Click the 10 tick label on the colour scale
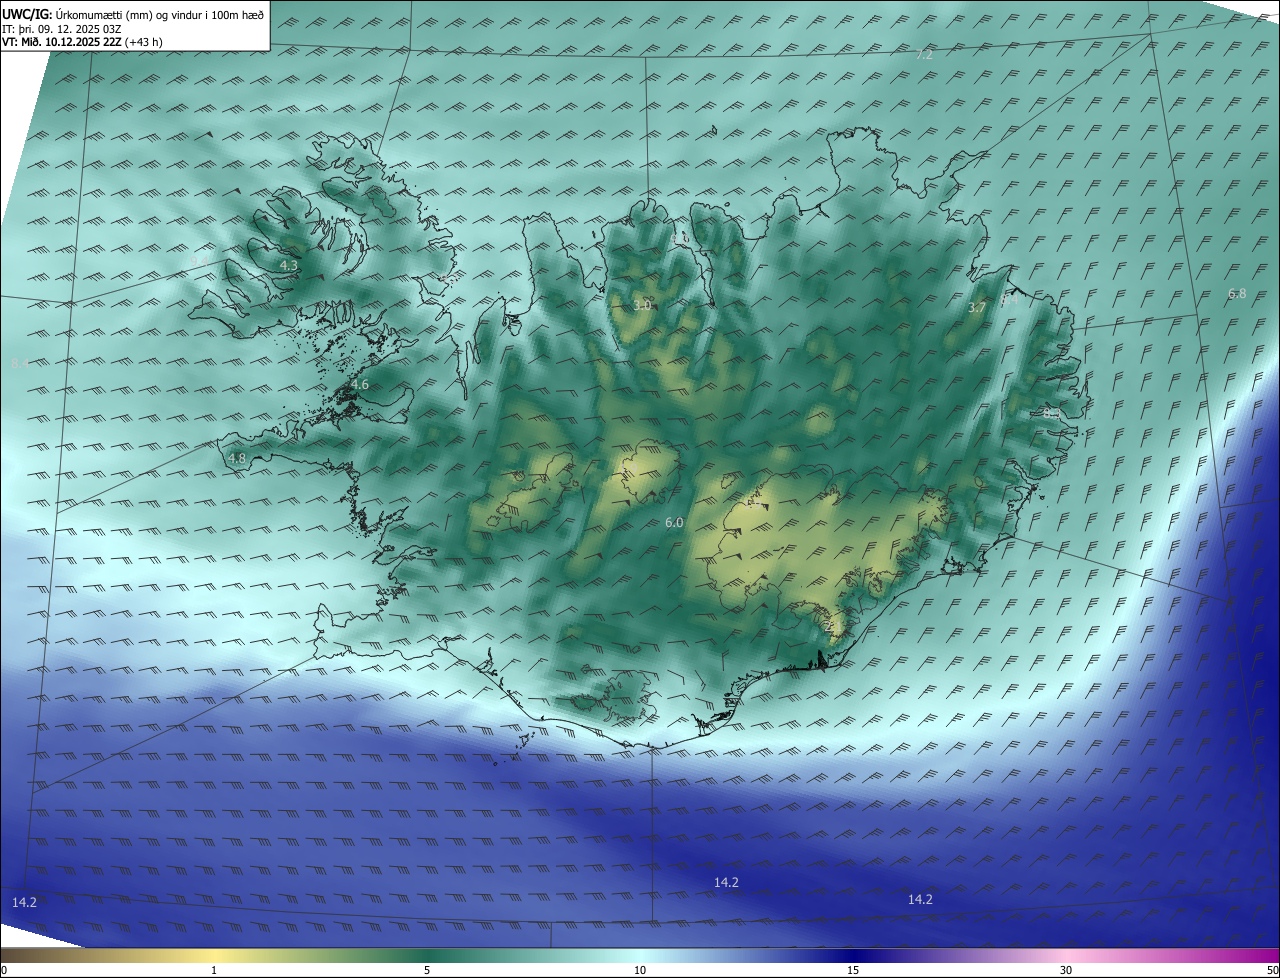 click(x=640, y=970)
